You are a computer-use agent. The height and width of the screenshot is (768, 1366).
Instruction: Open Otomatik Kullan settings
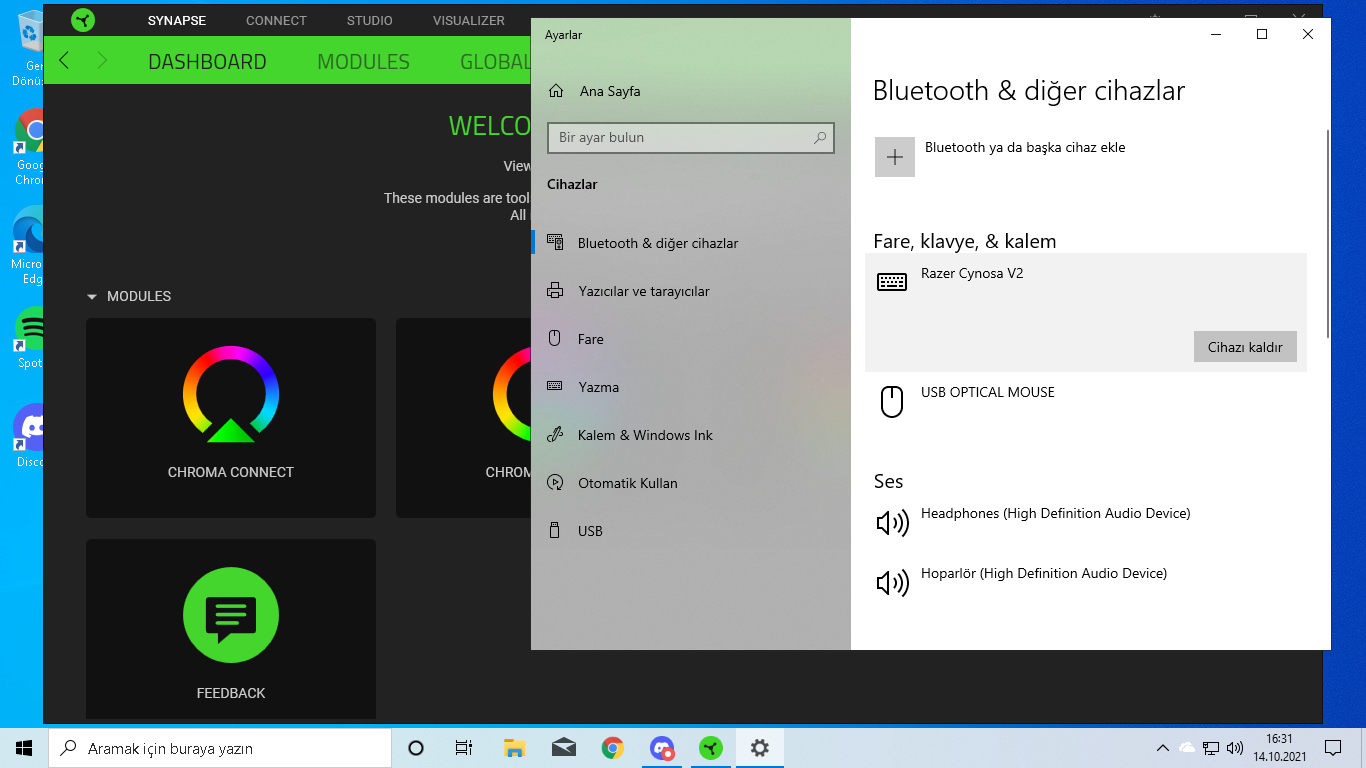coord(691,483)
